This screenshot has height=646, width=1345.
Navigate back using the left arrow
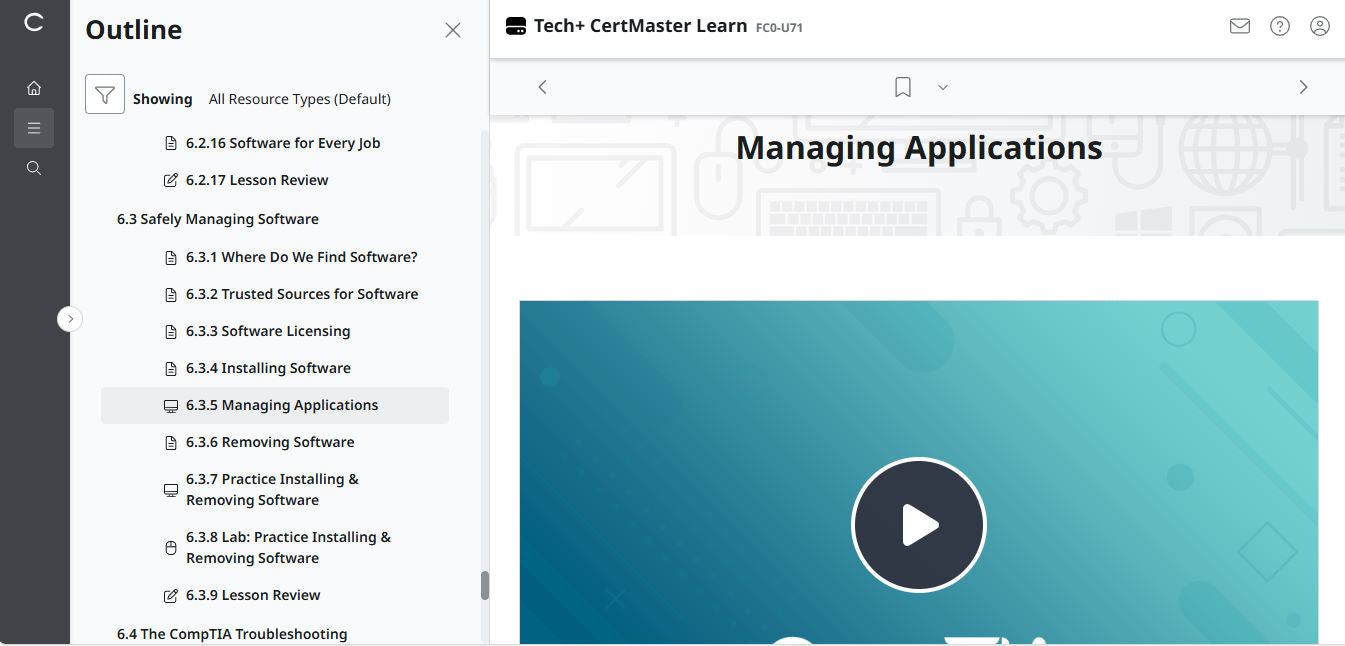pyautogui.click(x=542, y=87)
